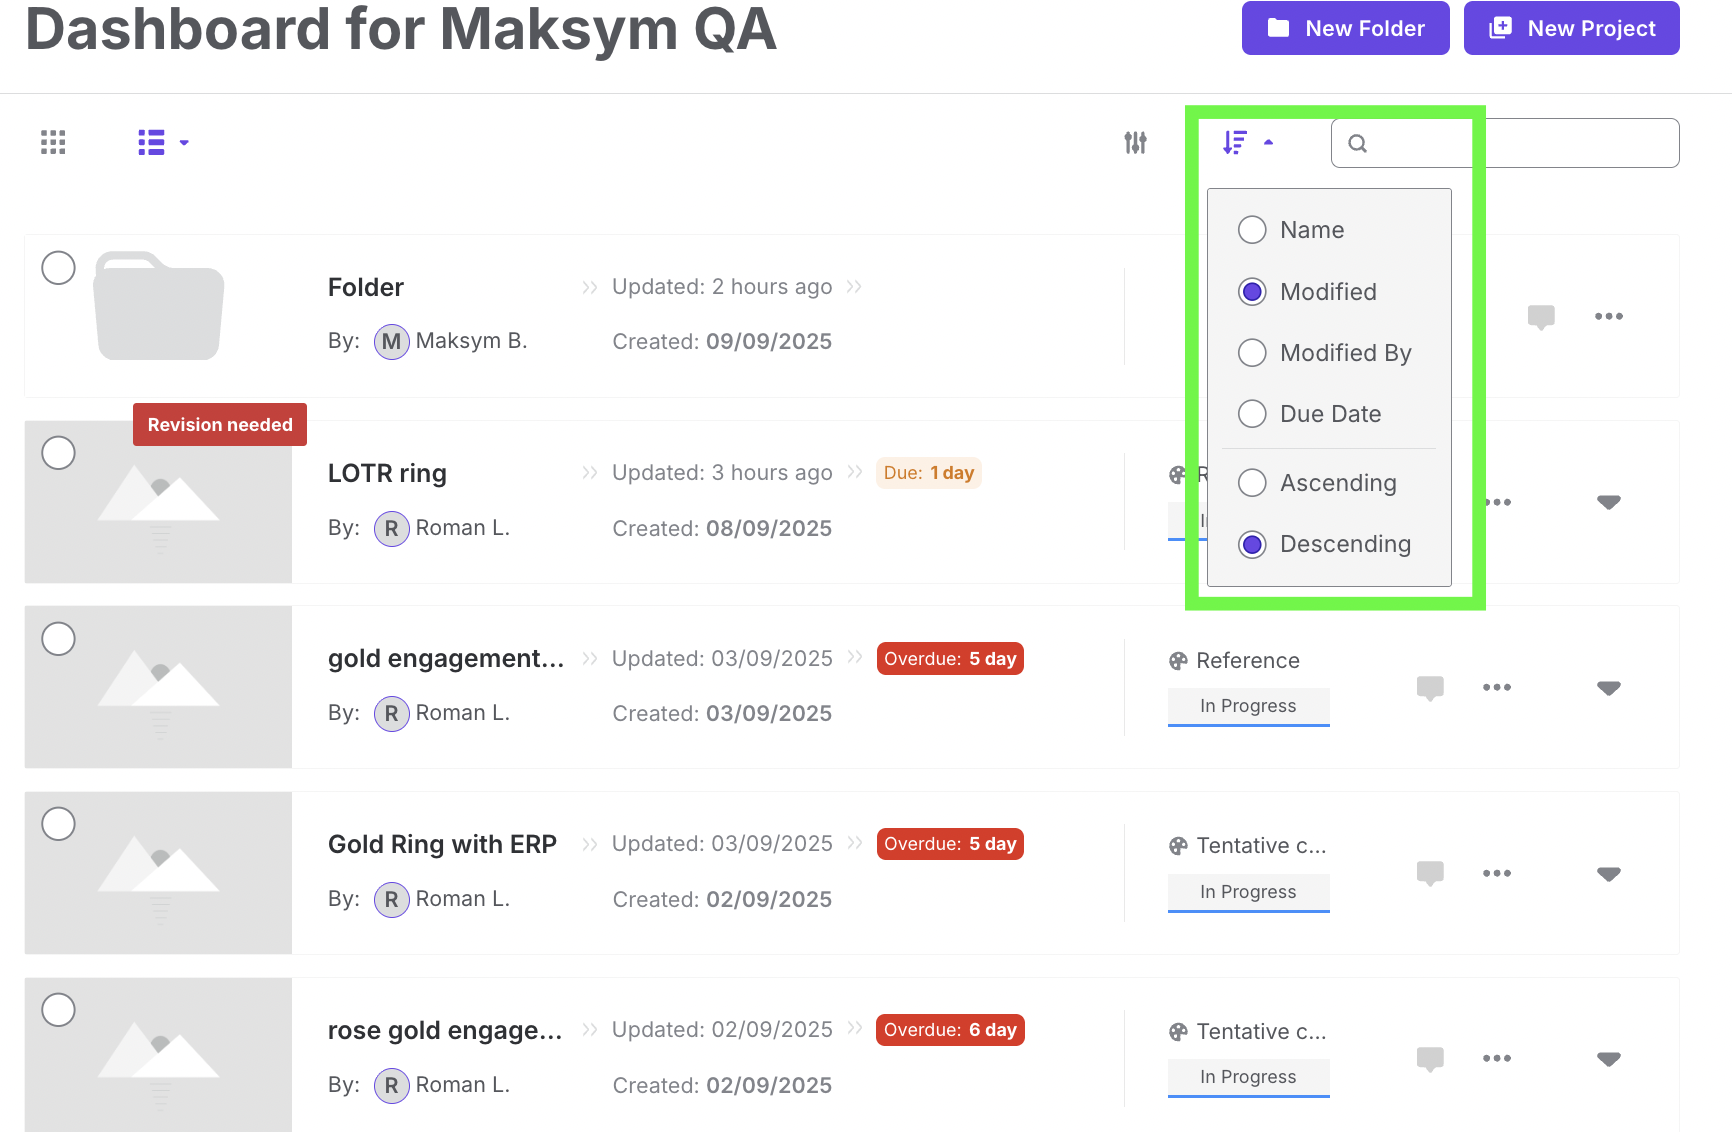Expand the rose gold engagement row
Viewport: 1732px width, 1132px height.
point(1608,1059)
